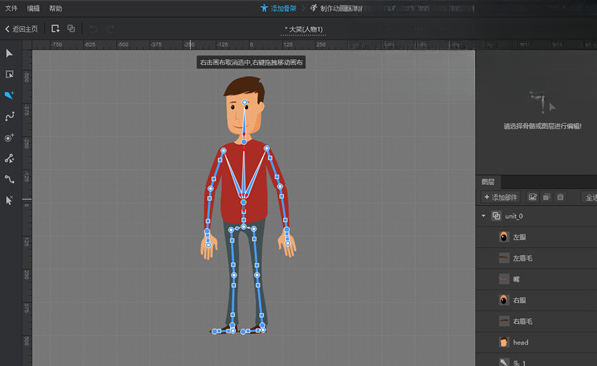
Task: Click the new canvas icon beside 返回主页
Action: click(55, 29)
